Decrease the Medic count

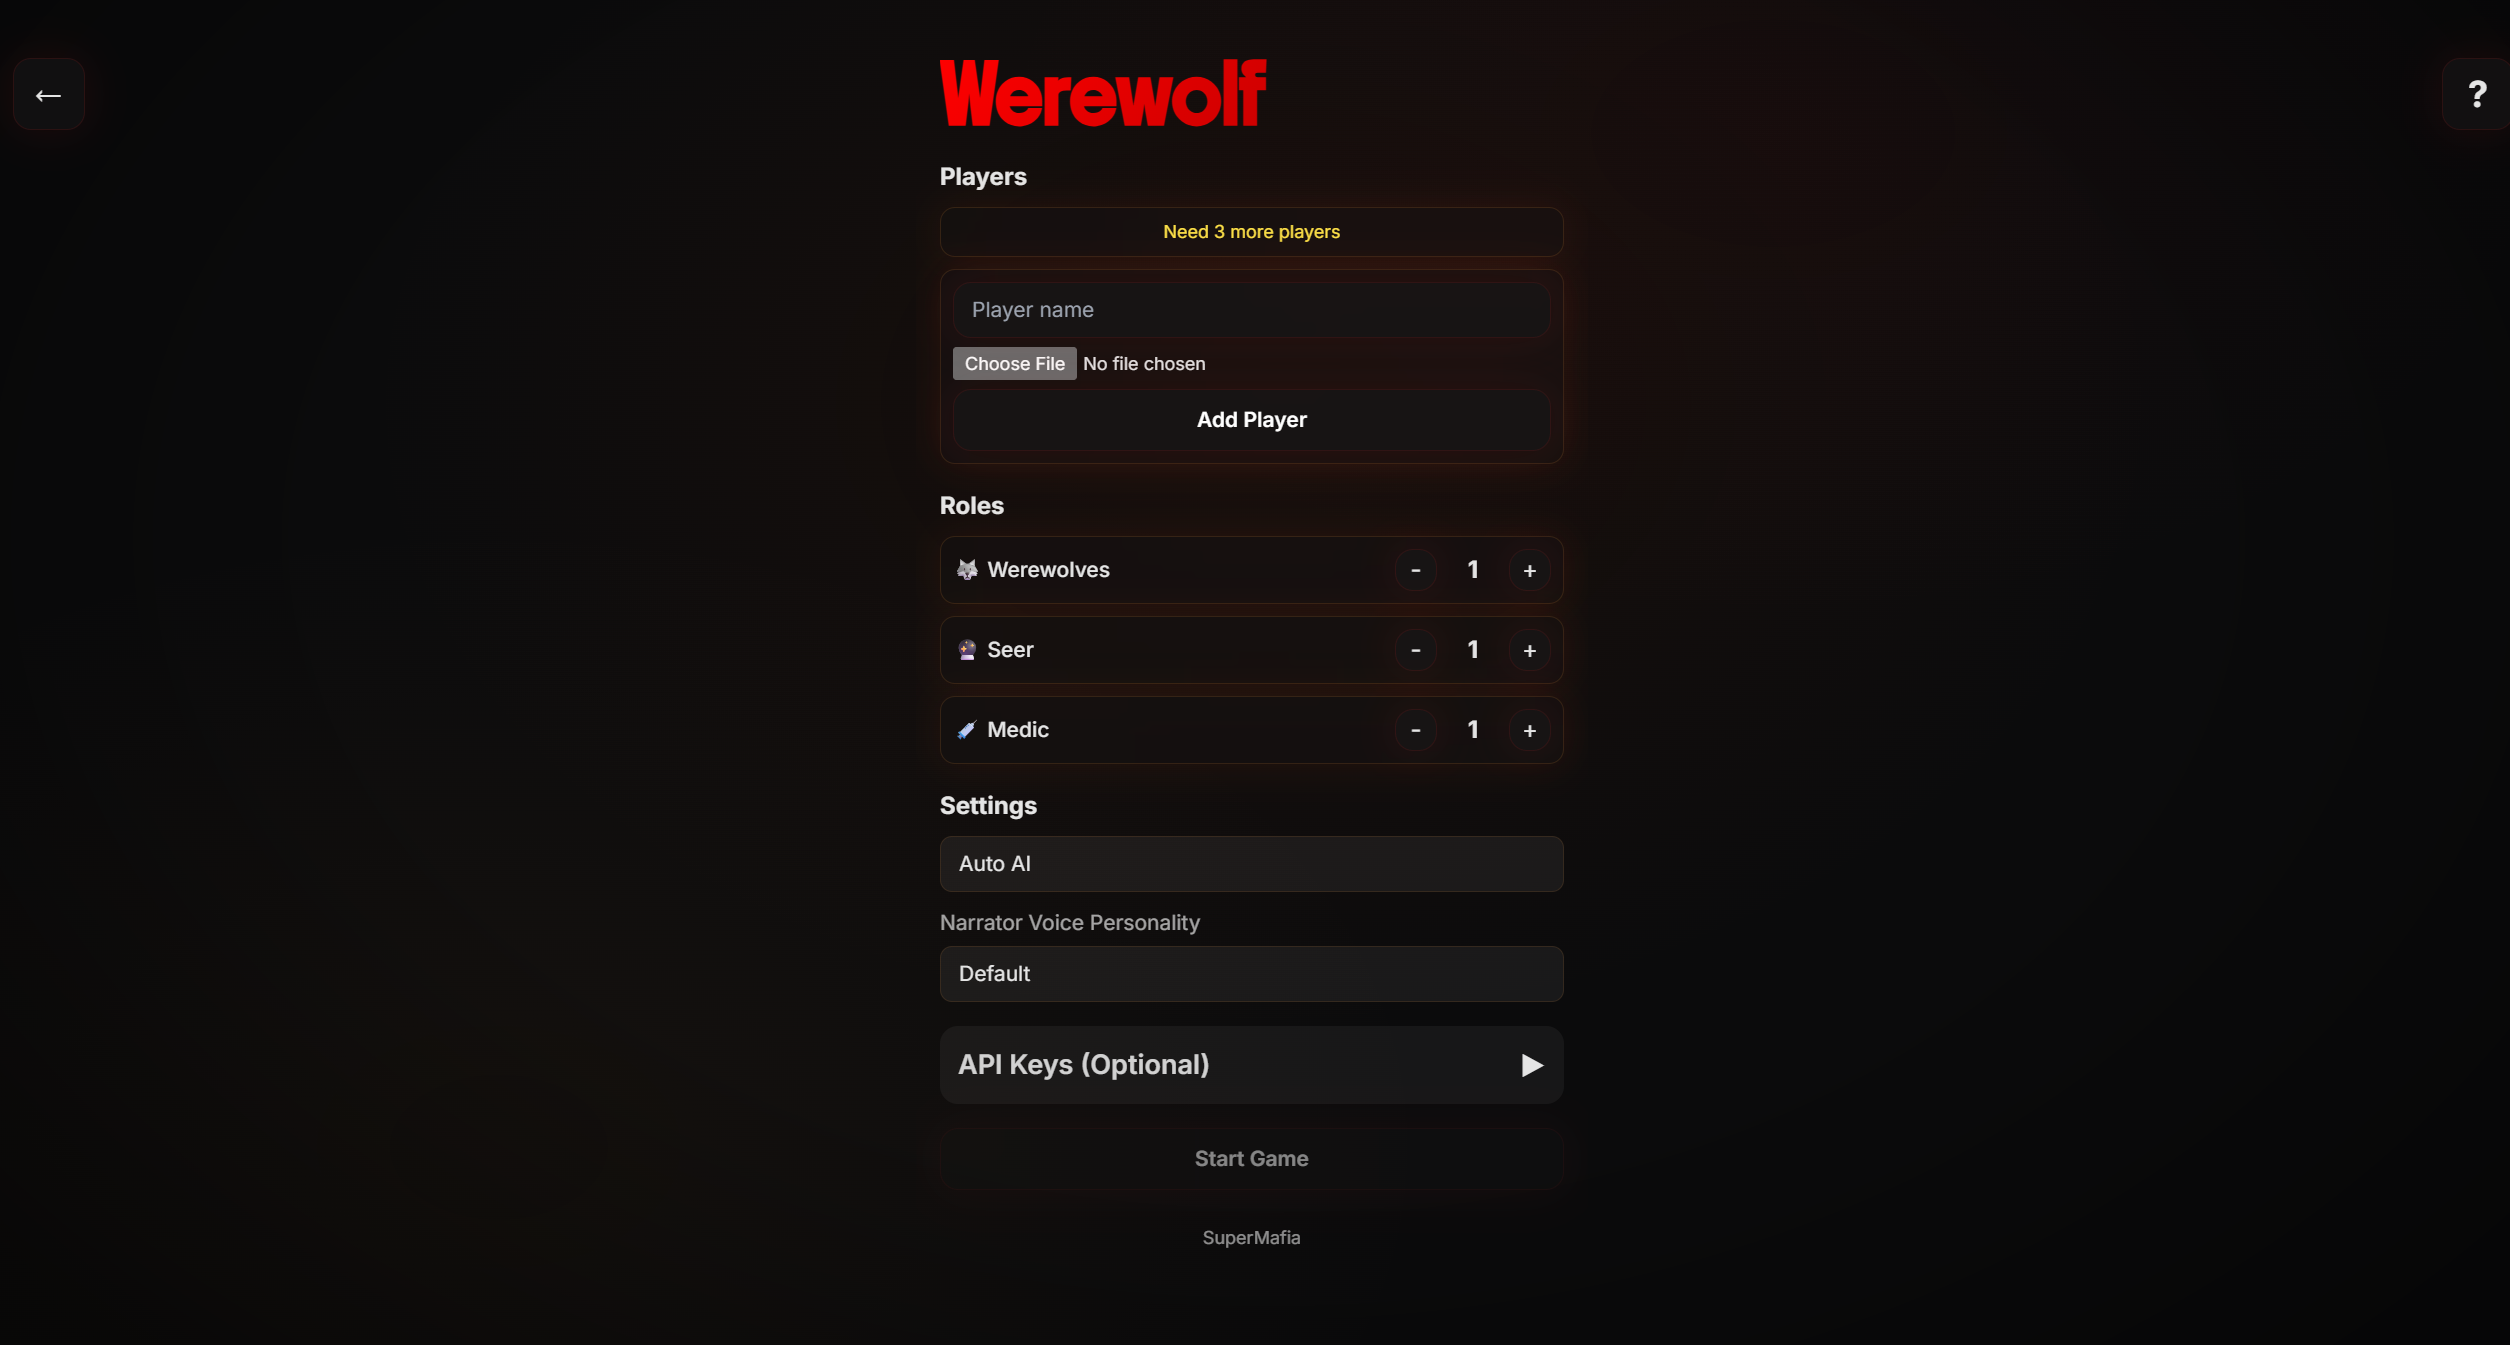(1415, 730)
